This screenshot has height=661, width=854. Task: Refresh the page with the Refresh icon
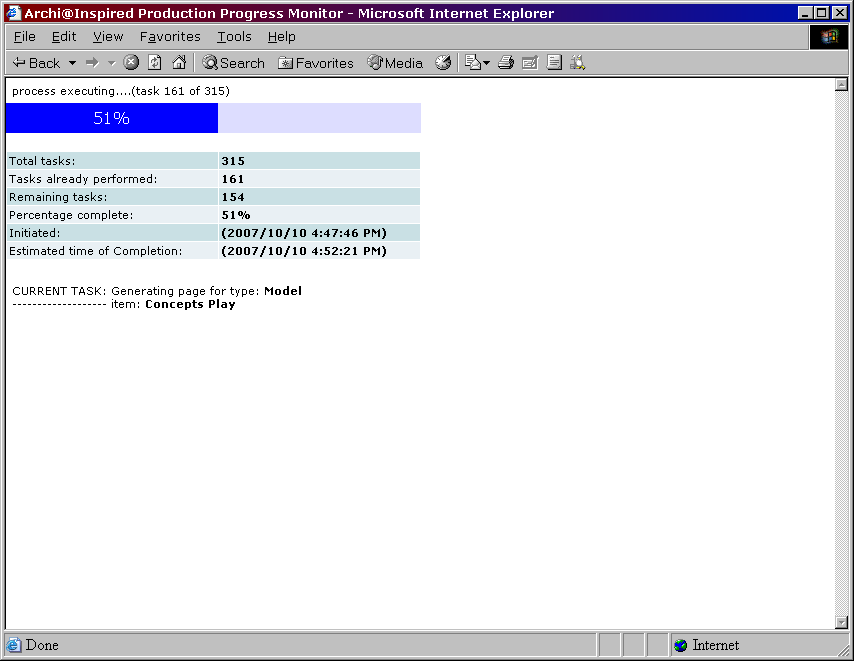click(x=155, y=63)
